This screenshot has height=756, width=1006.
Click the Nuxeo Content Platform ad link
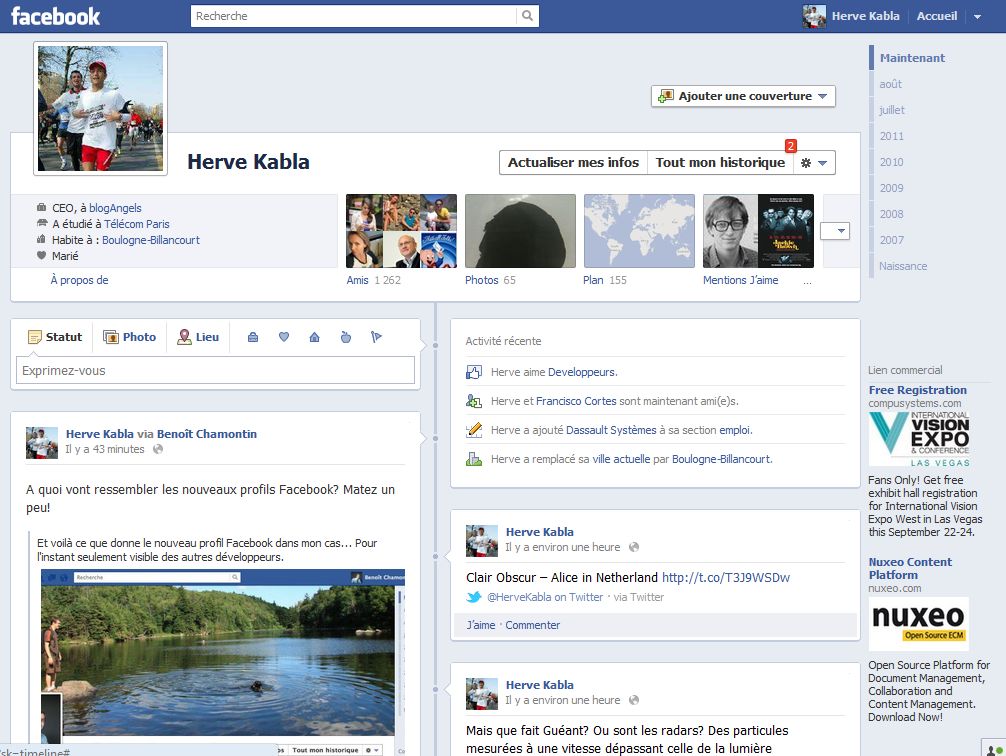(x=910, y=569)
